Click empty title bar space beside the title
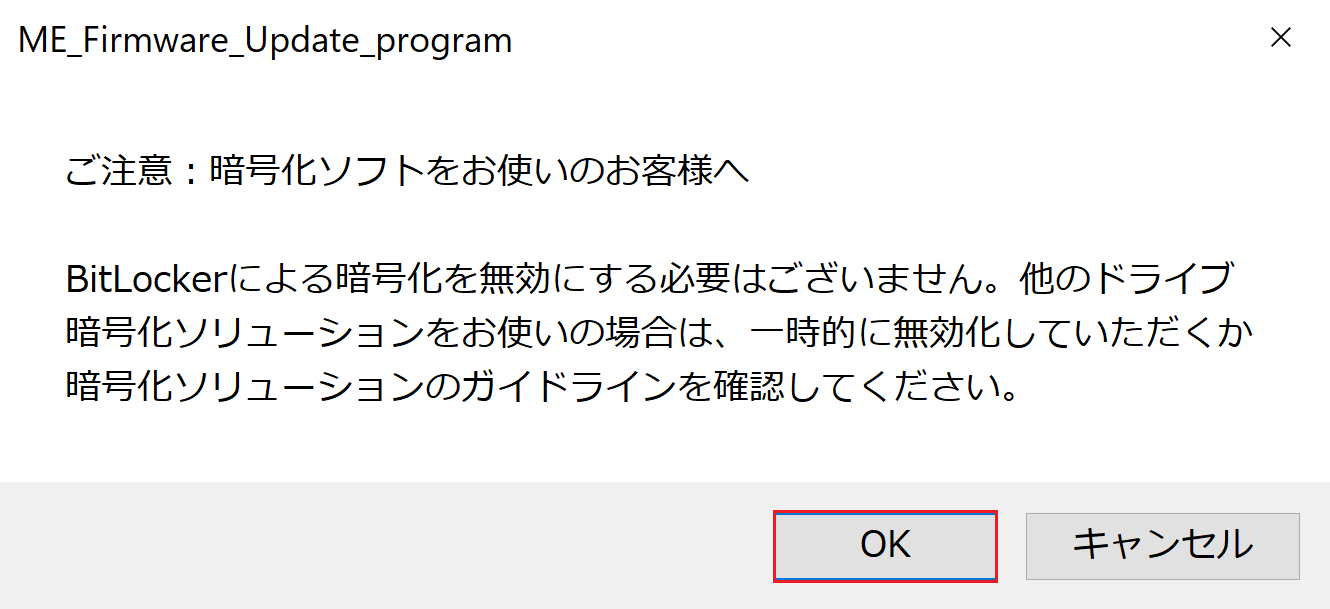1330x609 pixels. pyautogui.click(x=880, y=40)
